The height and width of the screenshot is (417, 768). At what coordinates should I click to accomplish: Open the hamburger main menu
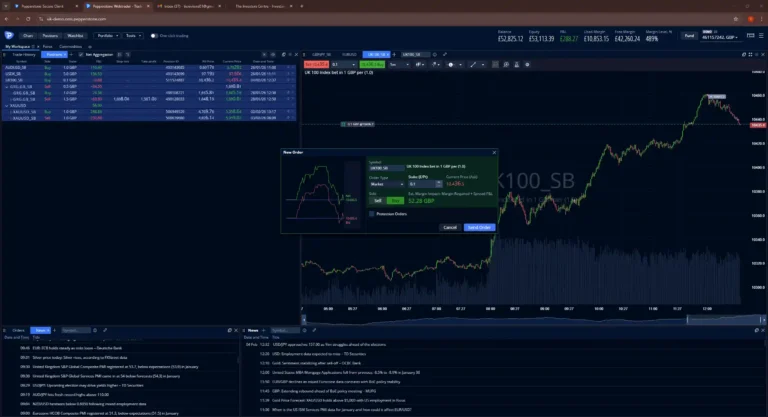tap(761, 35)
